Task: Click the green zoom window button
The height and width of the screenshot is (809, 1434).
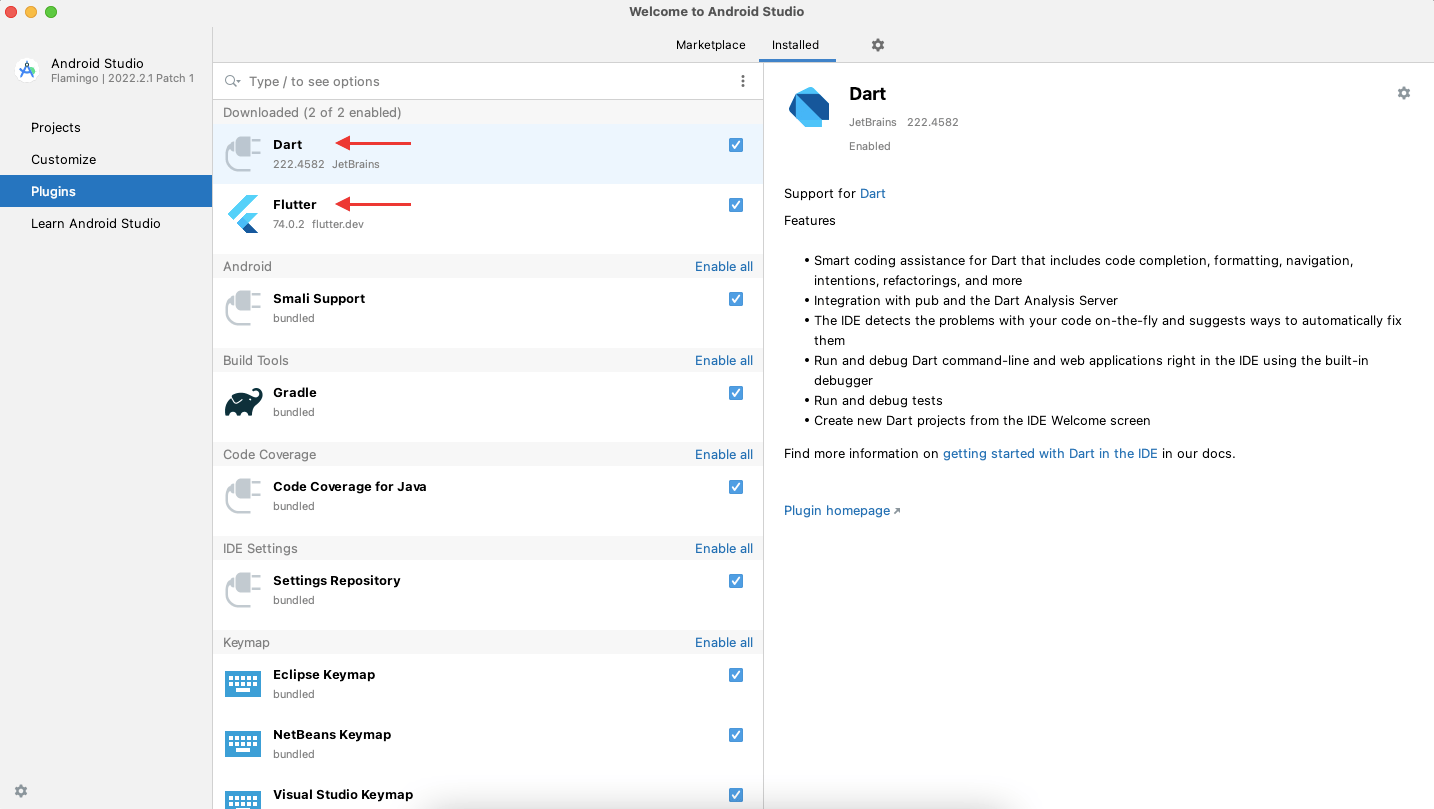Action: (51, 12)
